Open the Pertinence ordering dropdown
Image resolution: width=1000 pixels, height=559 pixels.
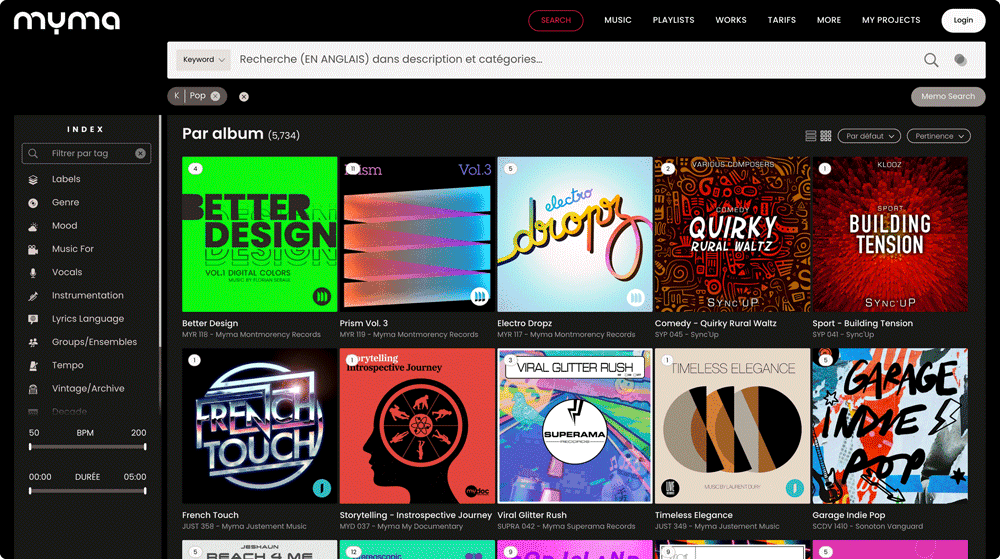939,136
